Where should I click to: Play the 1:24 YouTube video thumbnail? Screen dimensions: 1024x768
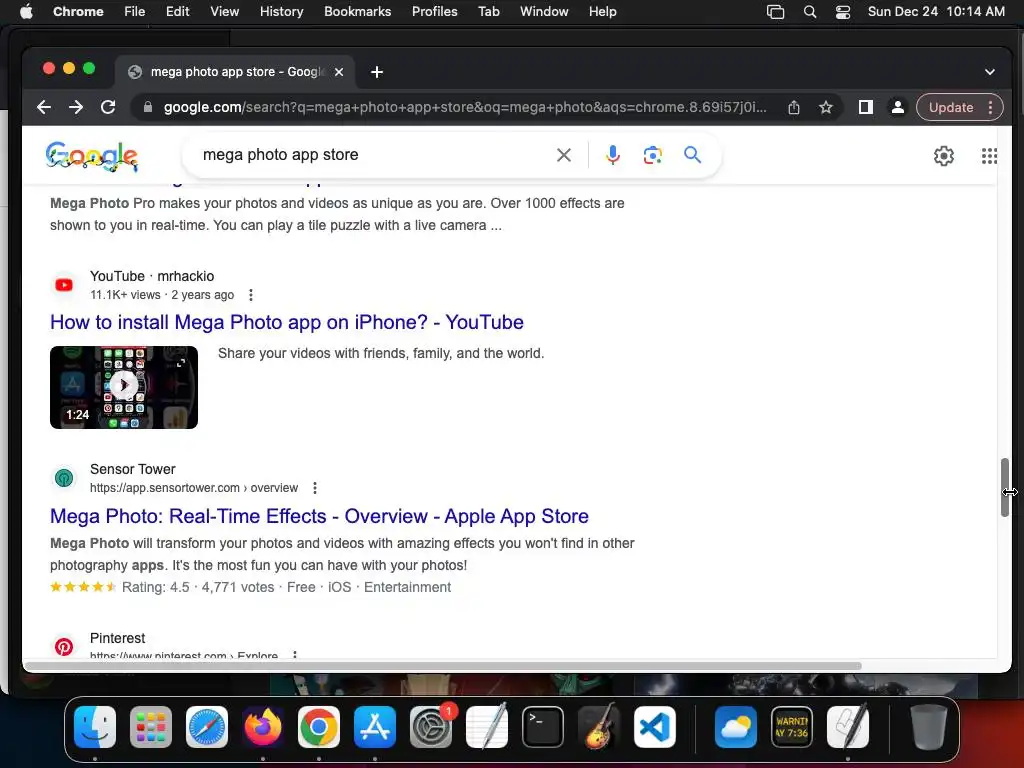(x=124, y=387)
